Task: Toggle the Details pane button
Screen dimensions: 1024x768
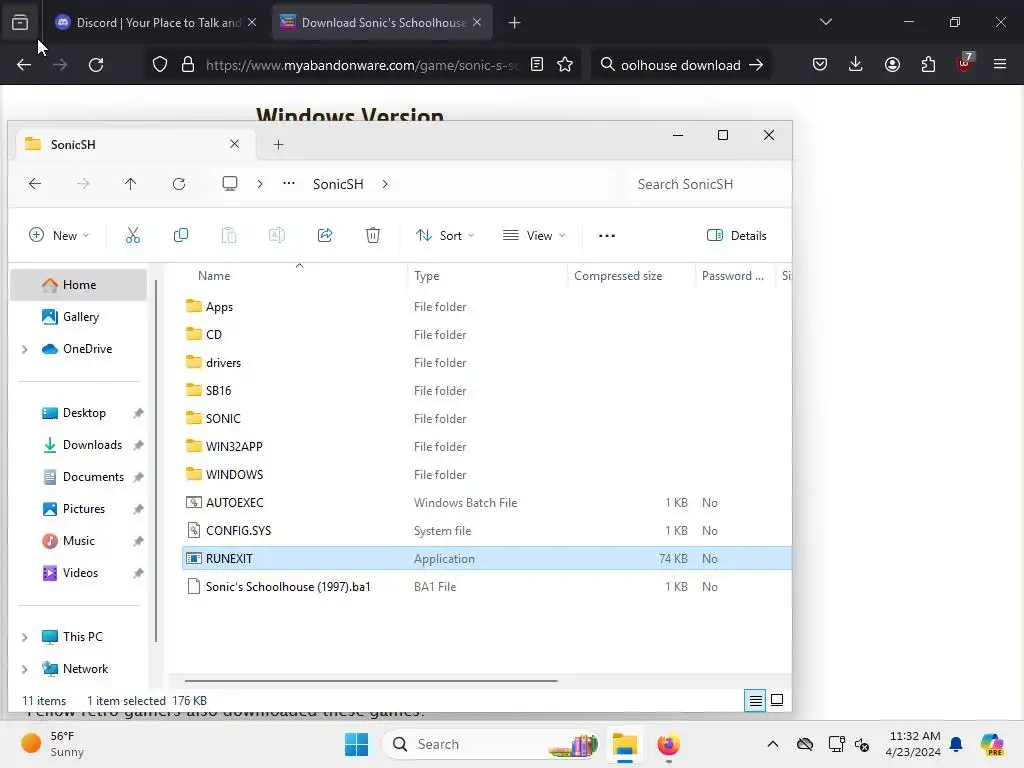Action: 737,236
